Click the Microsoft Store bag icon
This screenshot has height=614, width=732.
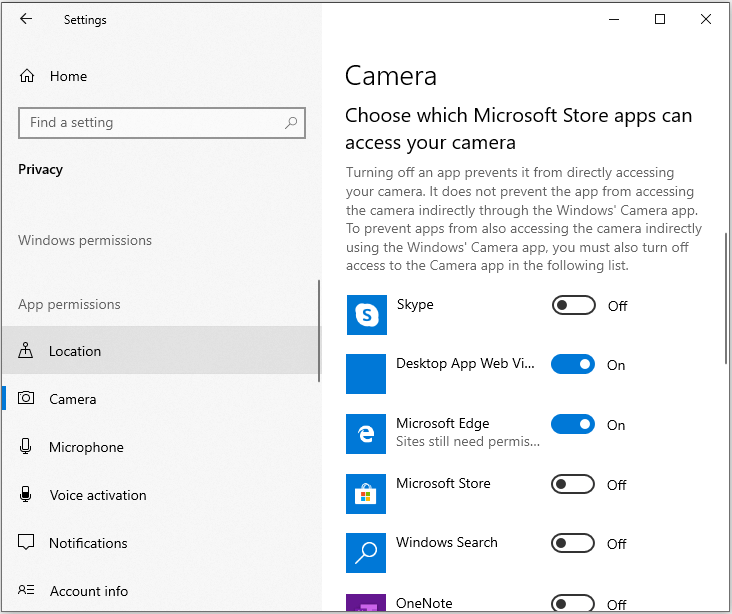(x=366, y=494)
